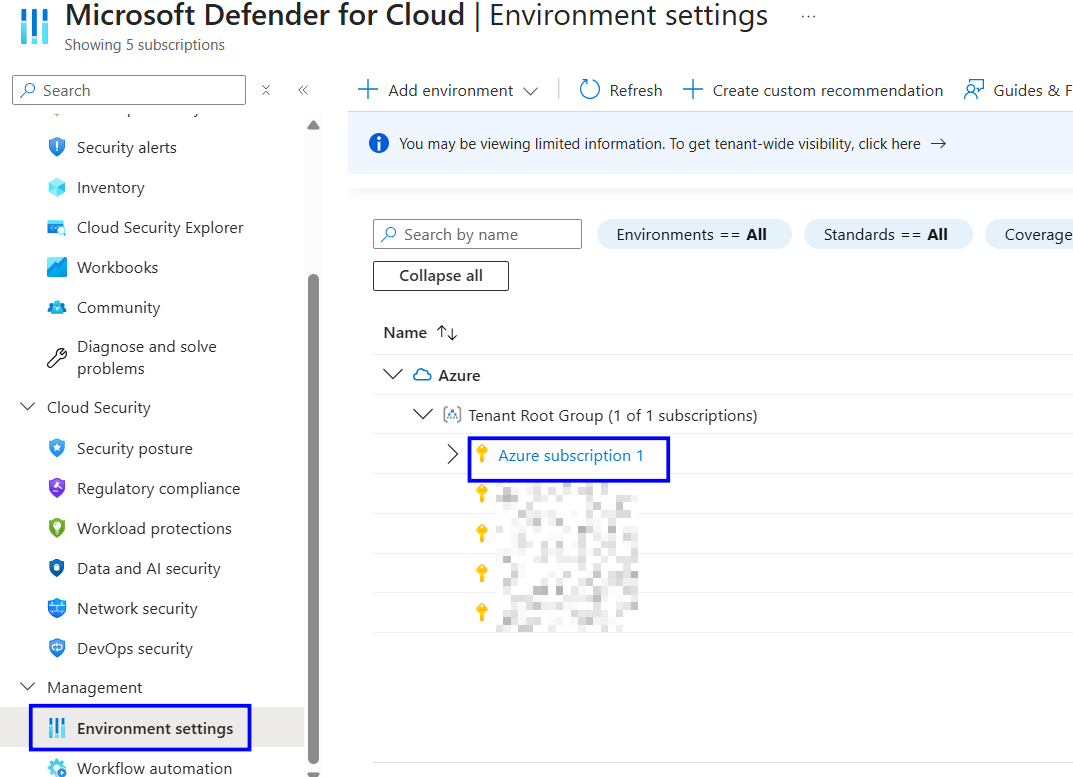
Task: Open the Add environment dropdown arrow
Action: coord(530,91)
